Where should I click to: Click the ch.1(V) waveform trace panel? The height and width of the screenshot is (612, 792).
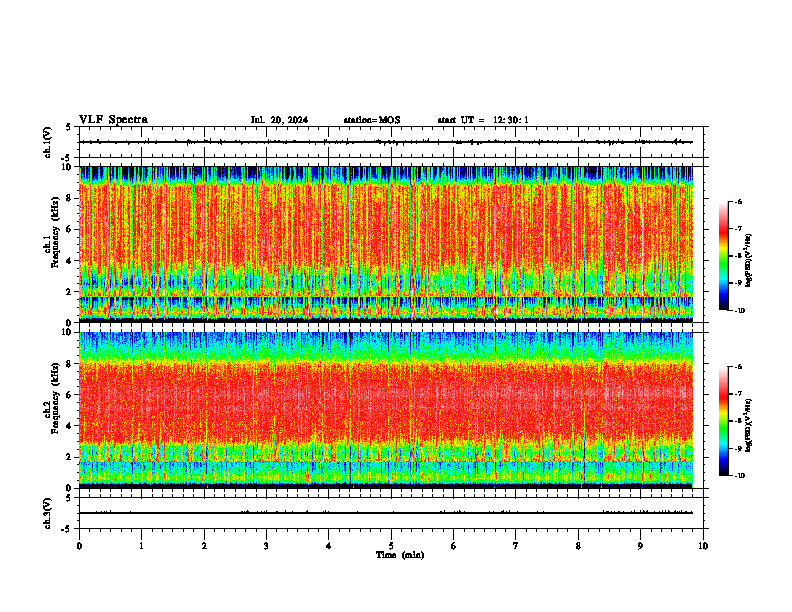click(x=391, y=142)
